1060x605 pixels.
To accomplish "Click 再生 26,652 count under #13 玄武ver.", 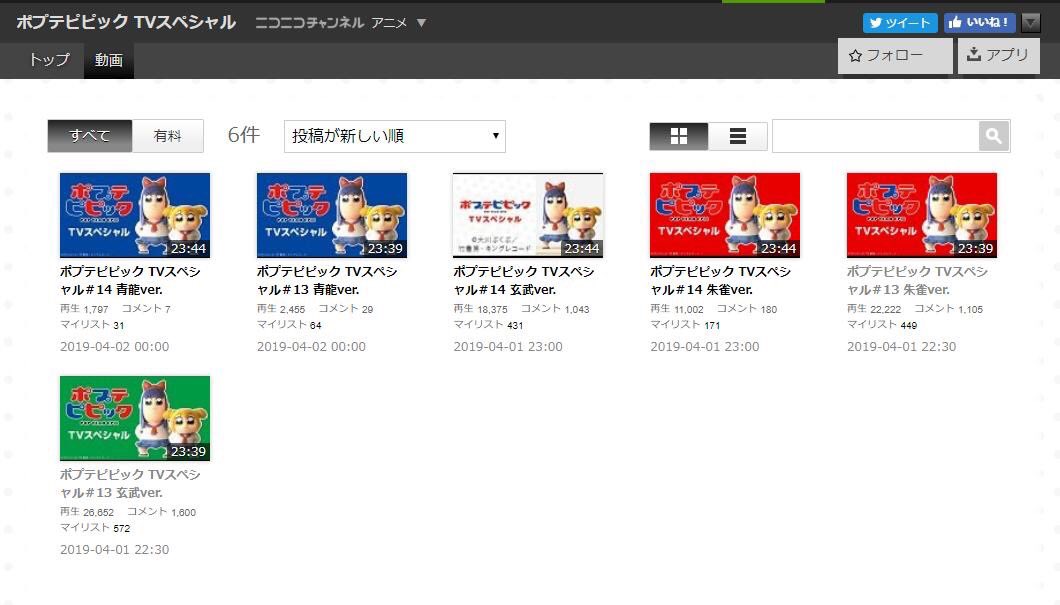I will [x=87, y=512].
